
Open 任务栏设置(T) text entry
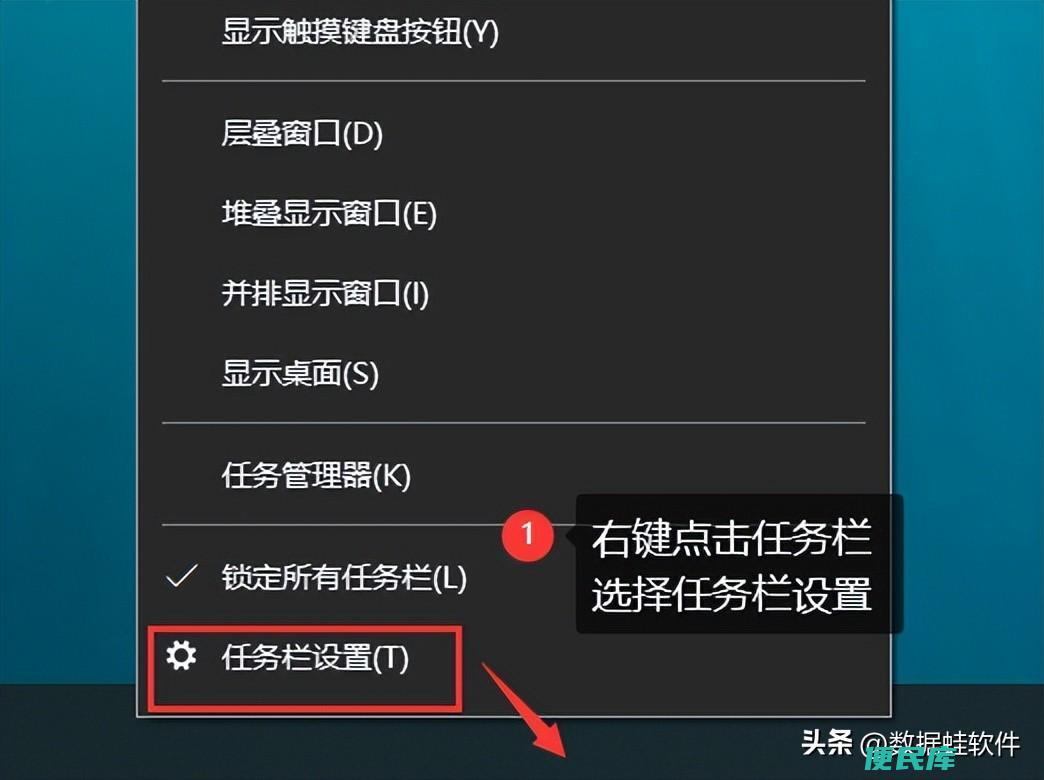(x=315, y=657)
